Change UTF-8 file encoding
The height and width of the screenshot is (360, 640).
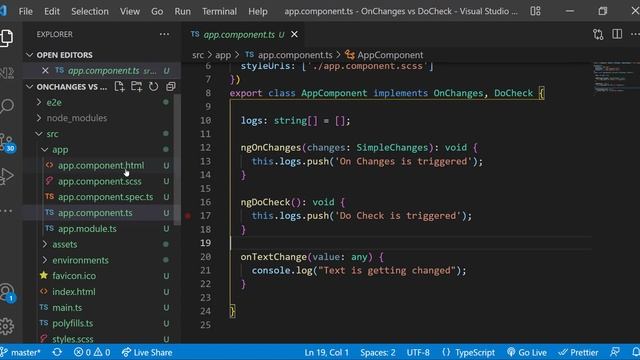click(x=418, y=352)
